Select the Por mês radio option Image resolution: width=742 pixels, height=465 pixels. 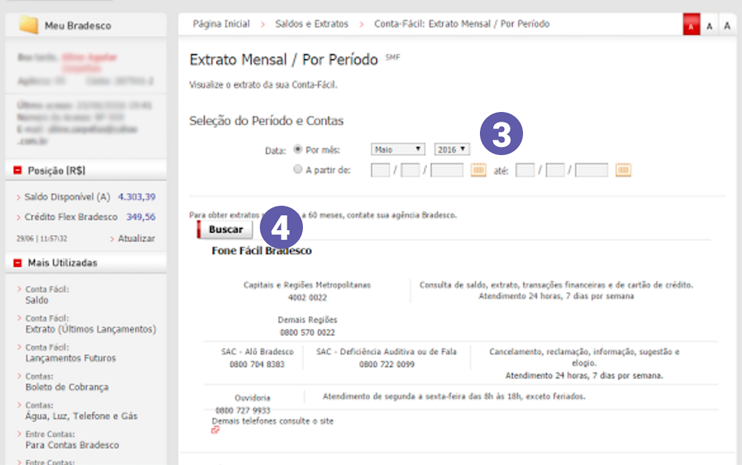coord(298,149)
